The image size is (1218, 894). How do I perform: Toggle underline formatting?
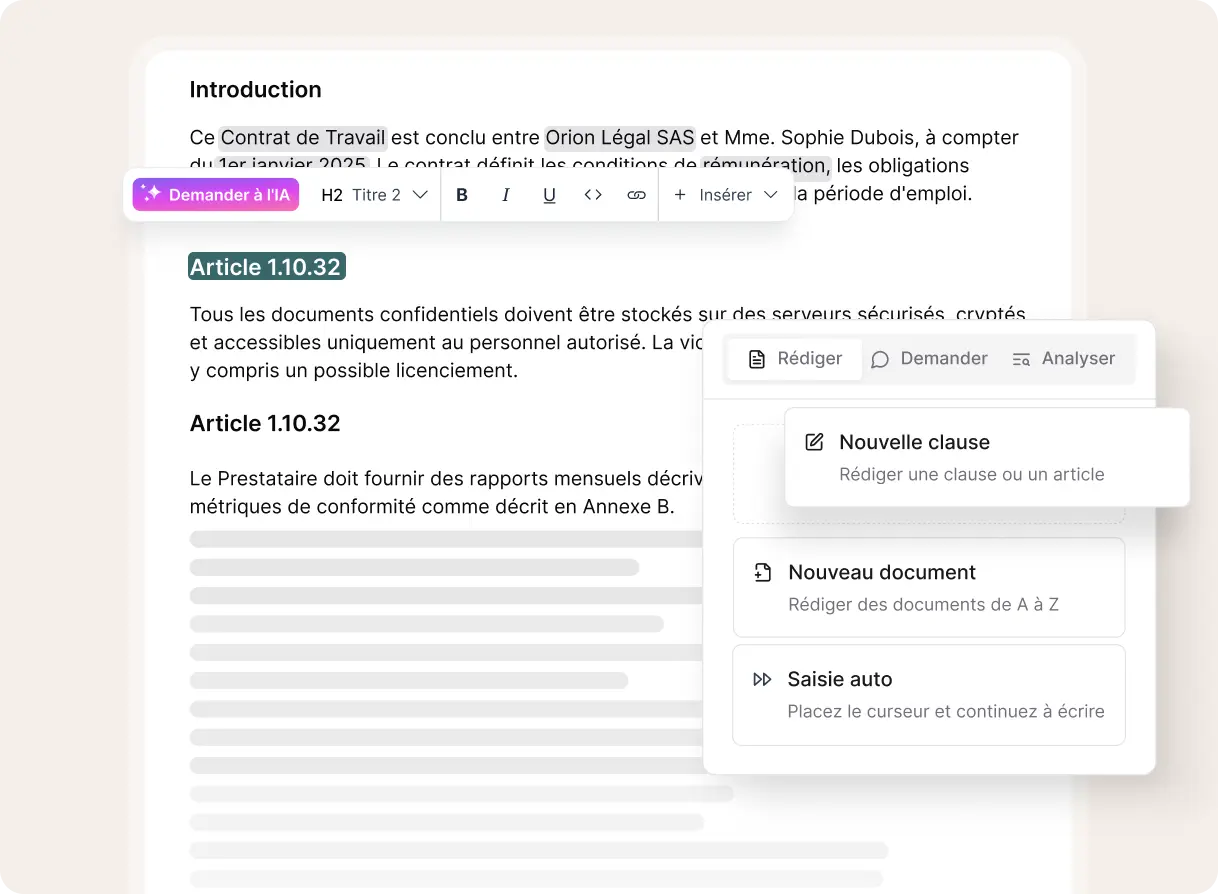[549, 195]
